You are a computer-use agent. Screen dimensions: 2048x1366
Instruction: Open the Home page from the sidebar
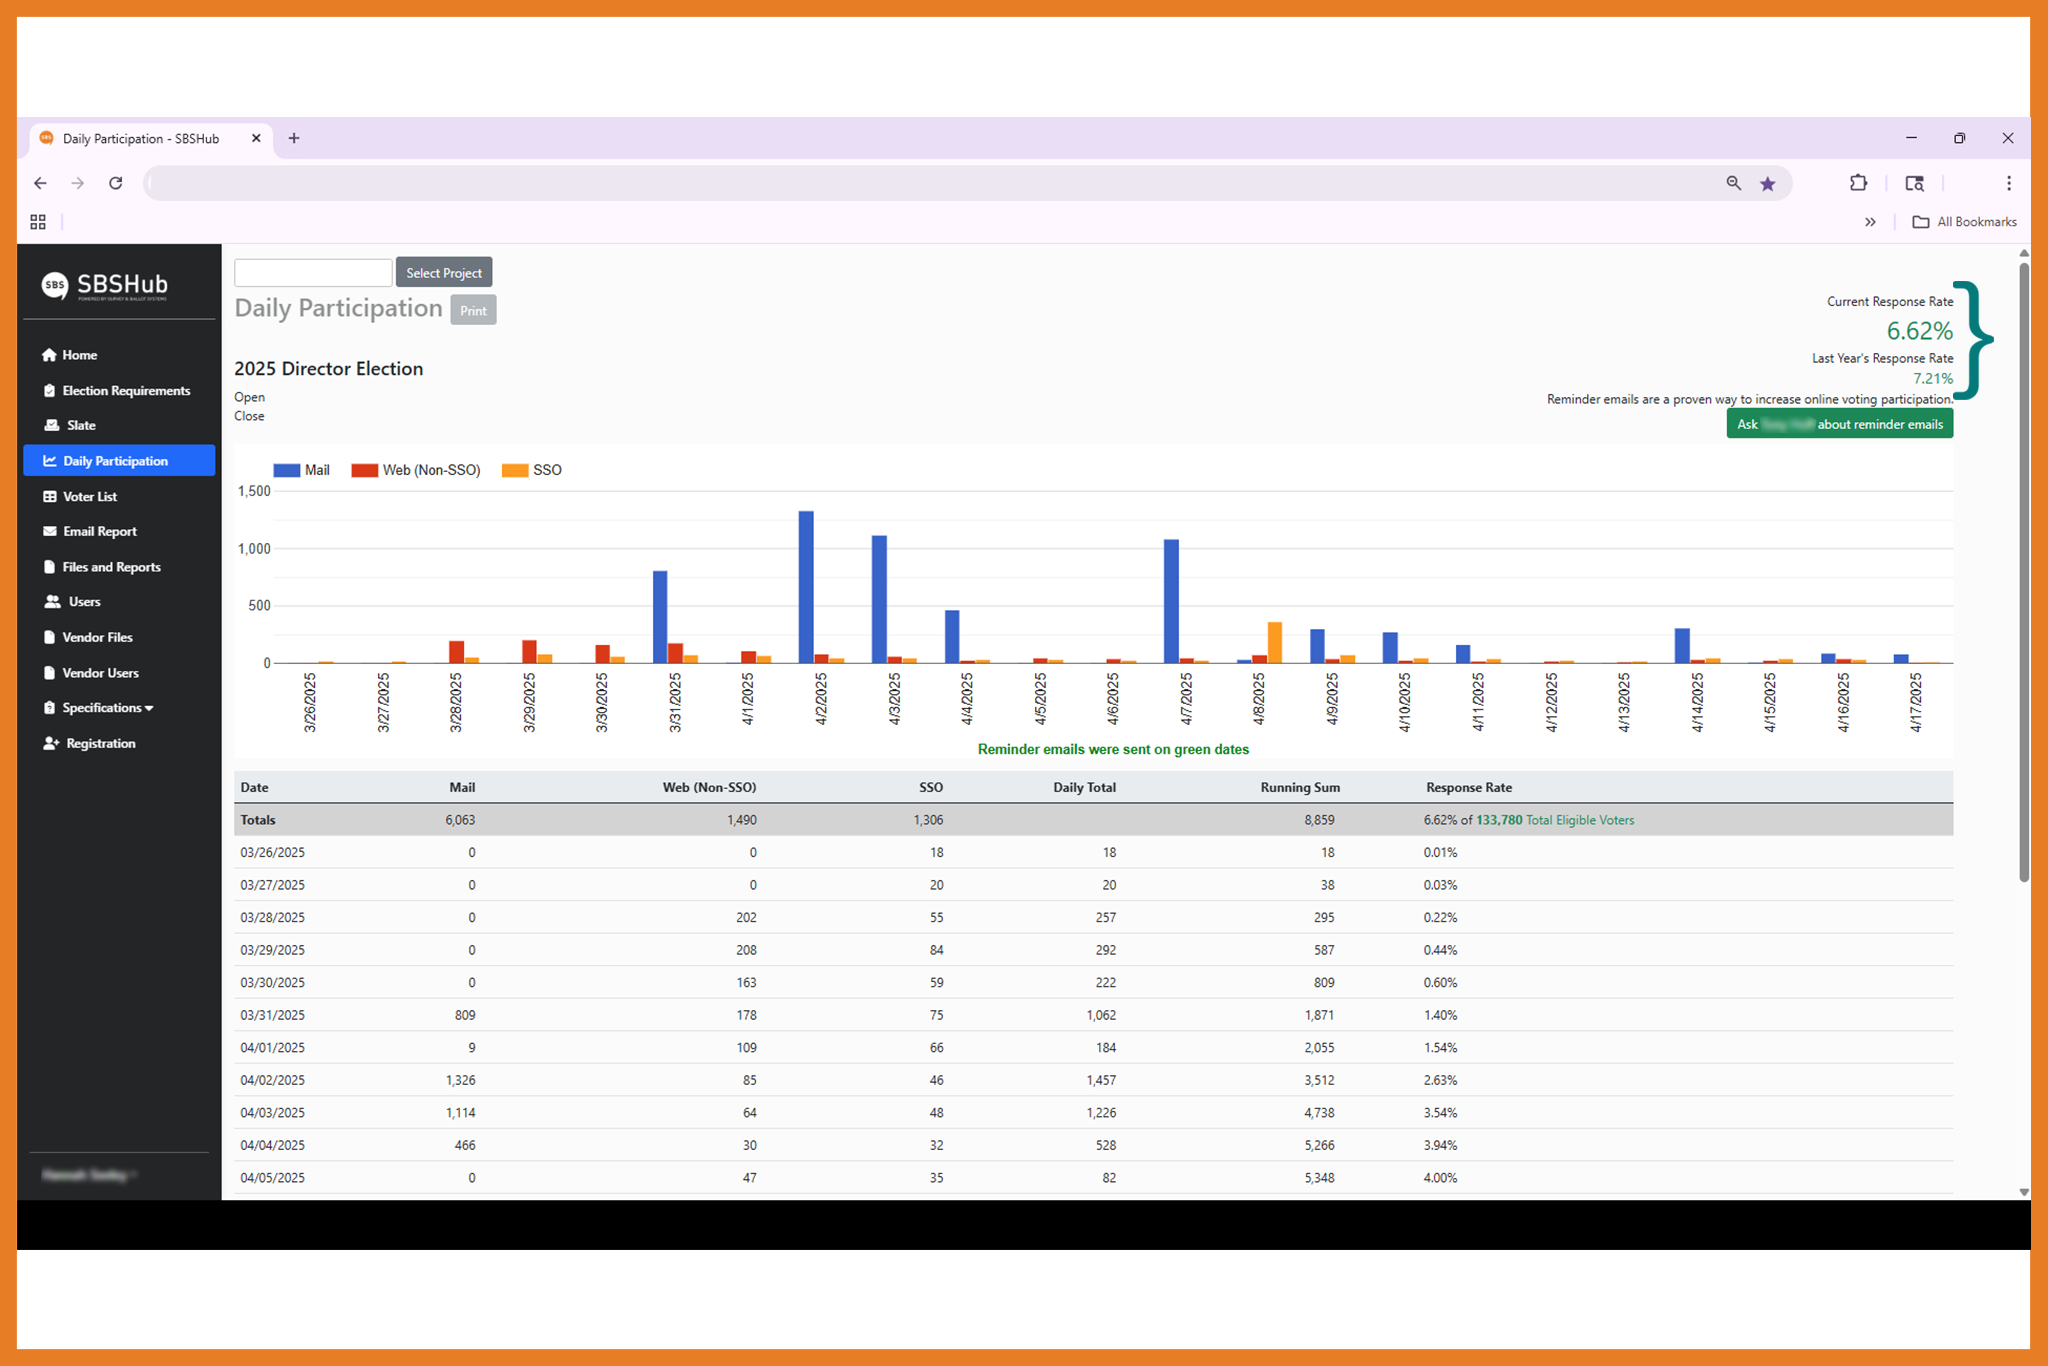point(78,354)
